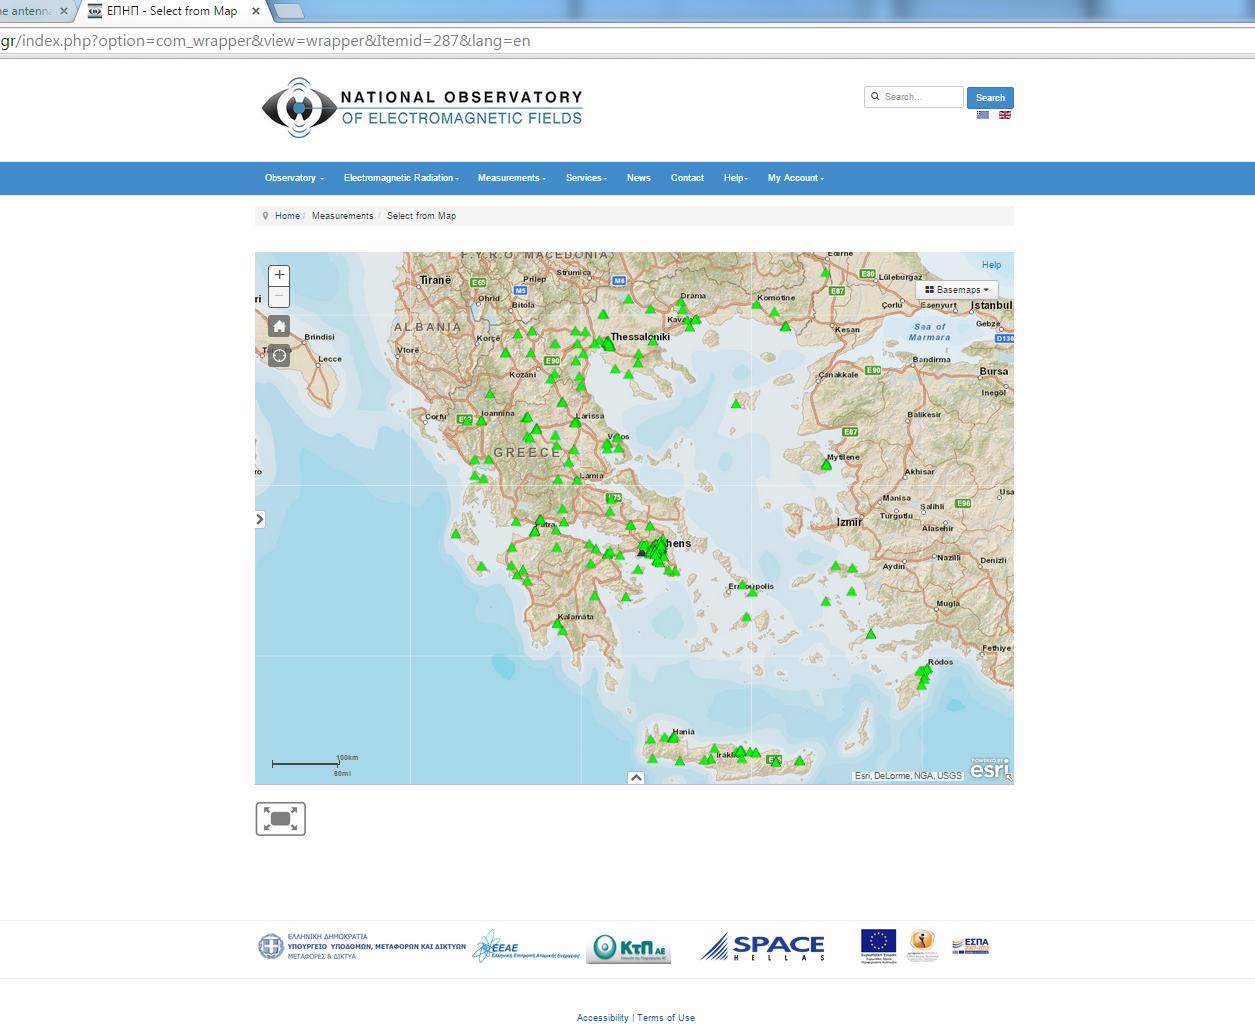This screenshot has height=1030, width=1255.
Task: Go to the Contact page
Action: click(687, 178)
